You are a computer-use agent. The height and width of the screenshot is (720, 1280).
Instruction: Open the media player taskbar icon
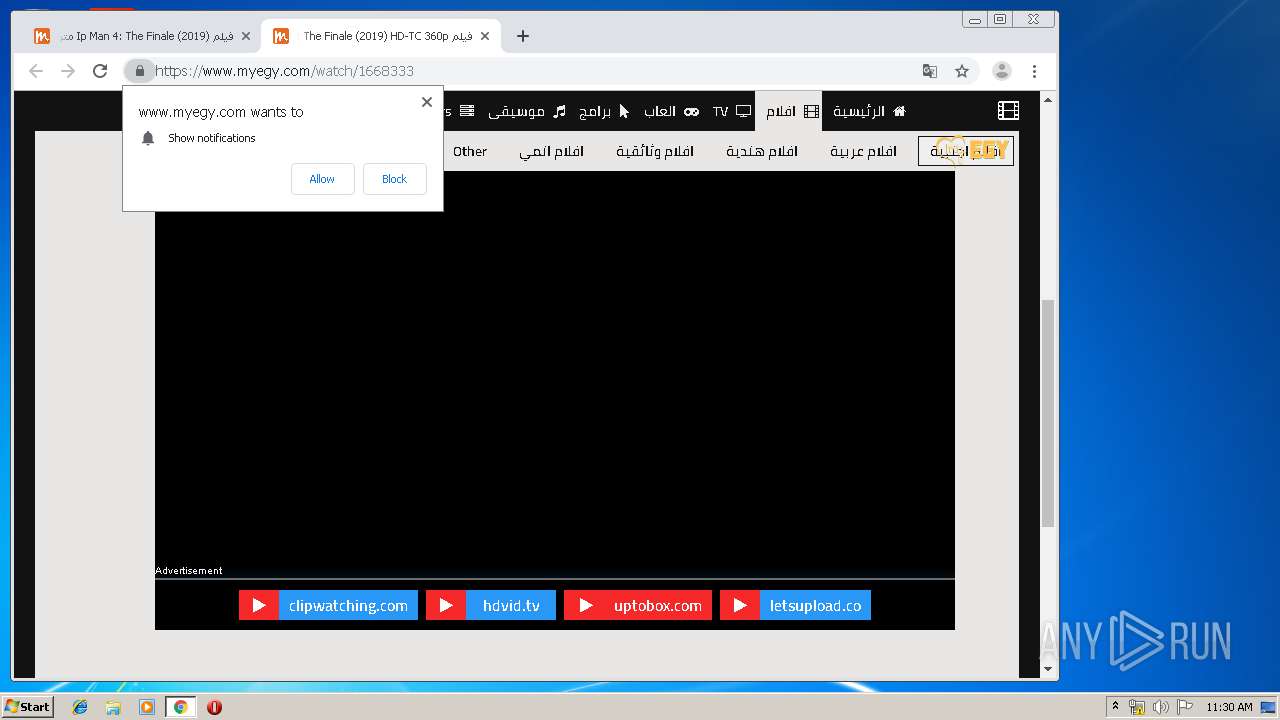pos(147,707)
